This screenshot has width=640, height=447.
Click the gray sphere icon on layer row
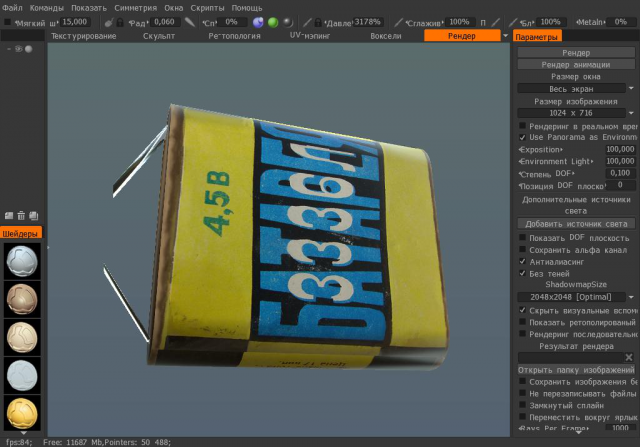coord(29,49)
